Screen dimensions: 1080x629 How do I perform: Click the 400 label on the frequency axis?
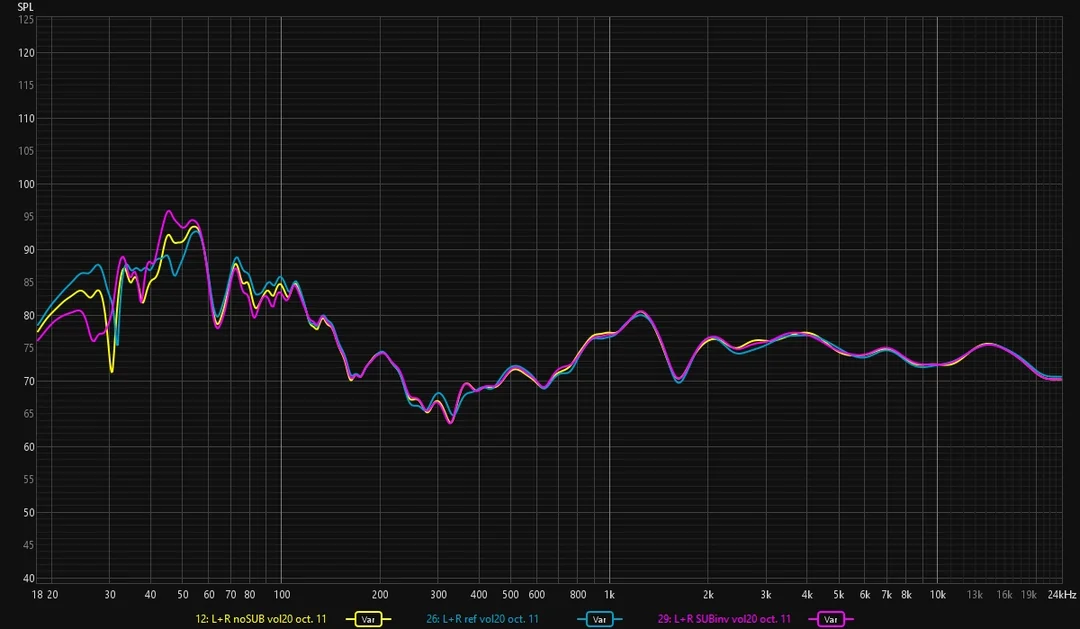479,595
